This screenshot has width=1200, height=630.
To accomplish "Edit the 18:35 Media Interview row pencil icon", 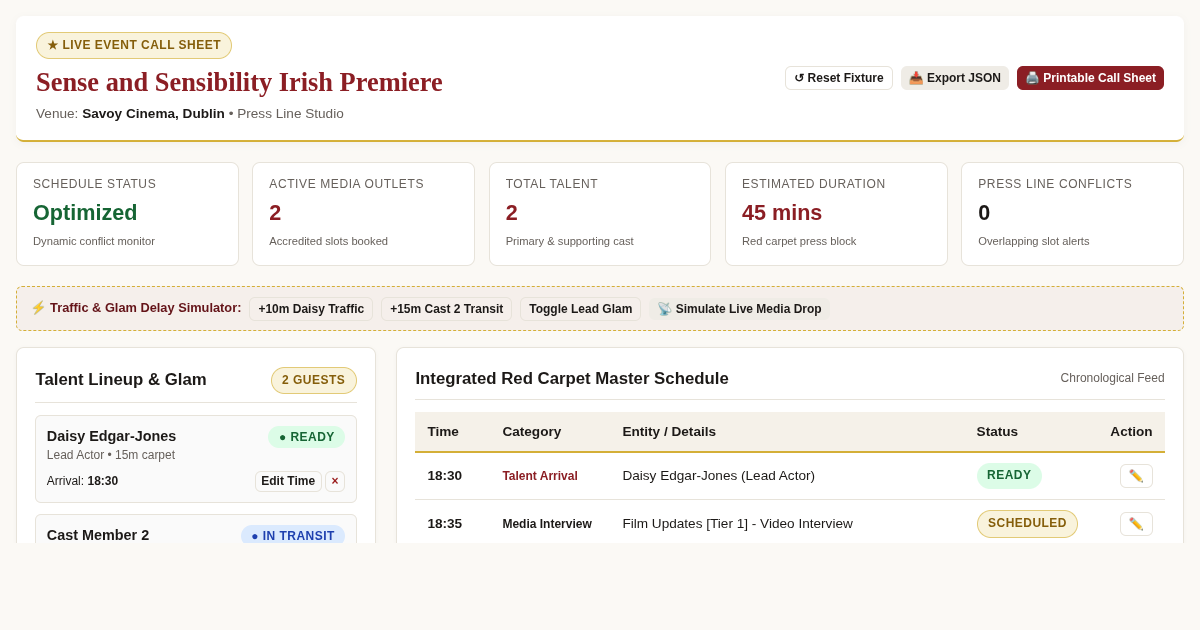I will 1136,524.
